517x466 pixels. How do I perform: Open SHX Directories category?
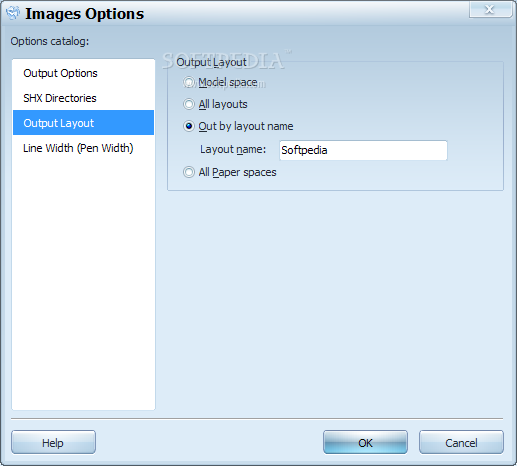pos(83,98)
